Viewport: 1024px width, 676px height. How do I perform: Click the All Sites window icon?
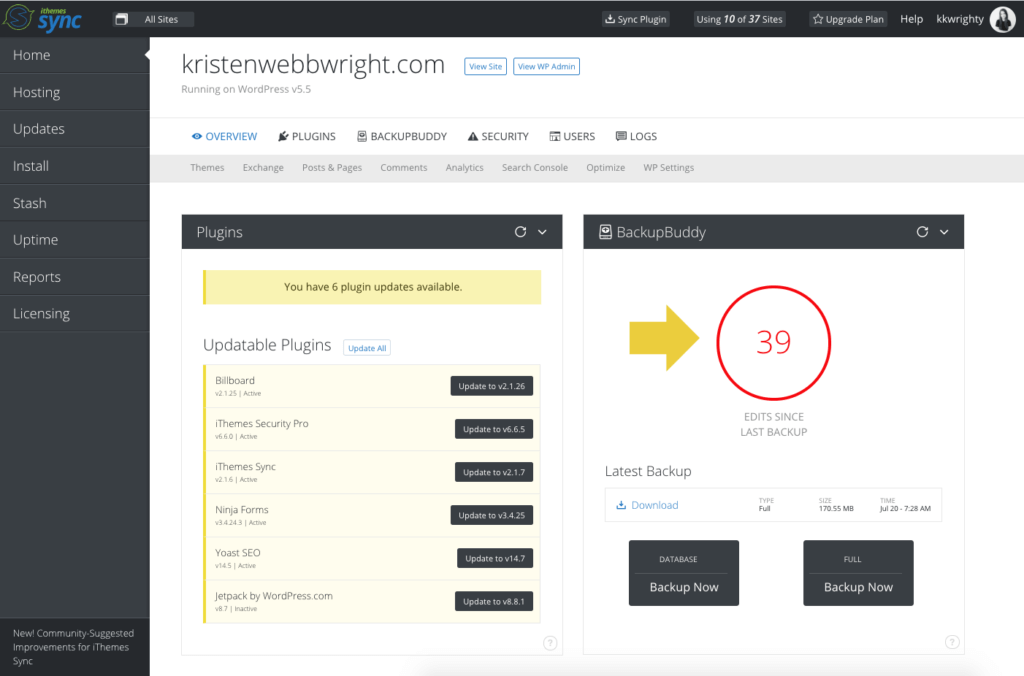[121, 20]
